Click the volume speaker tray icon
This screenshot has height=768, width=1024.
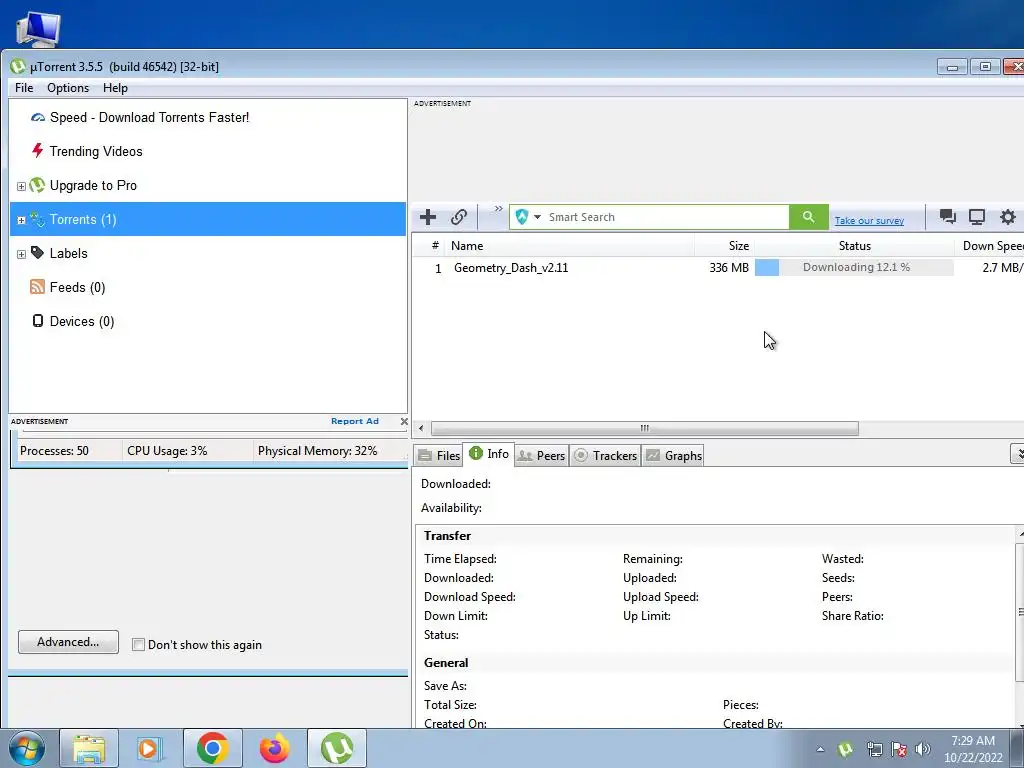[923, 750]
